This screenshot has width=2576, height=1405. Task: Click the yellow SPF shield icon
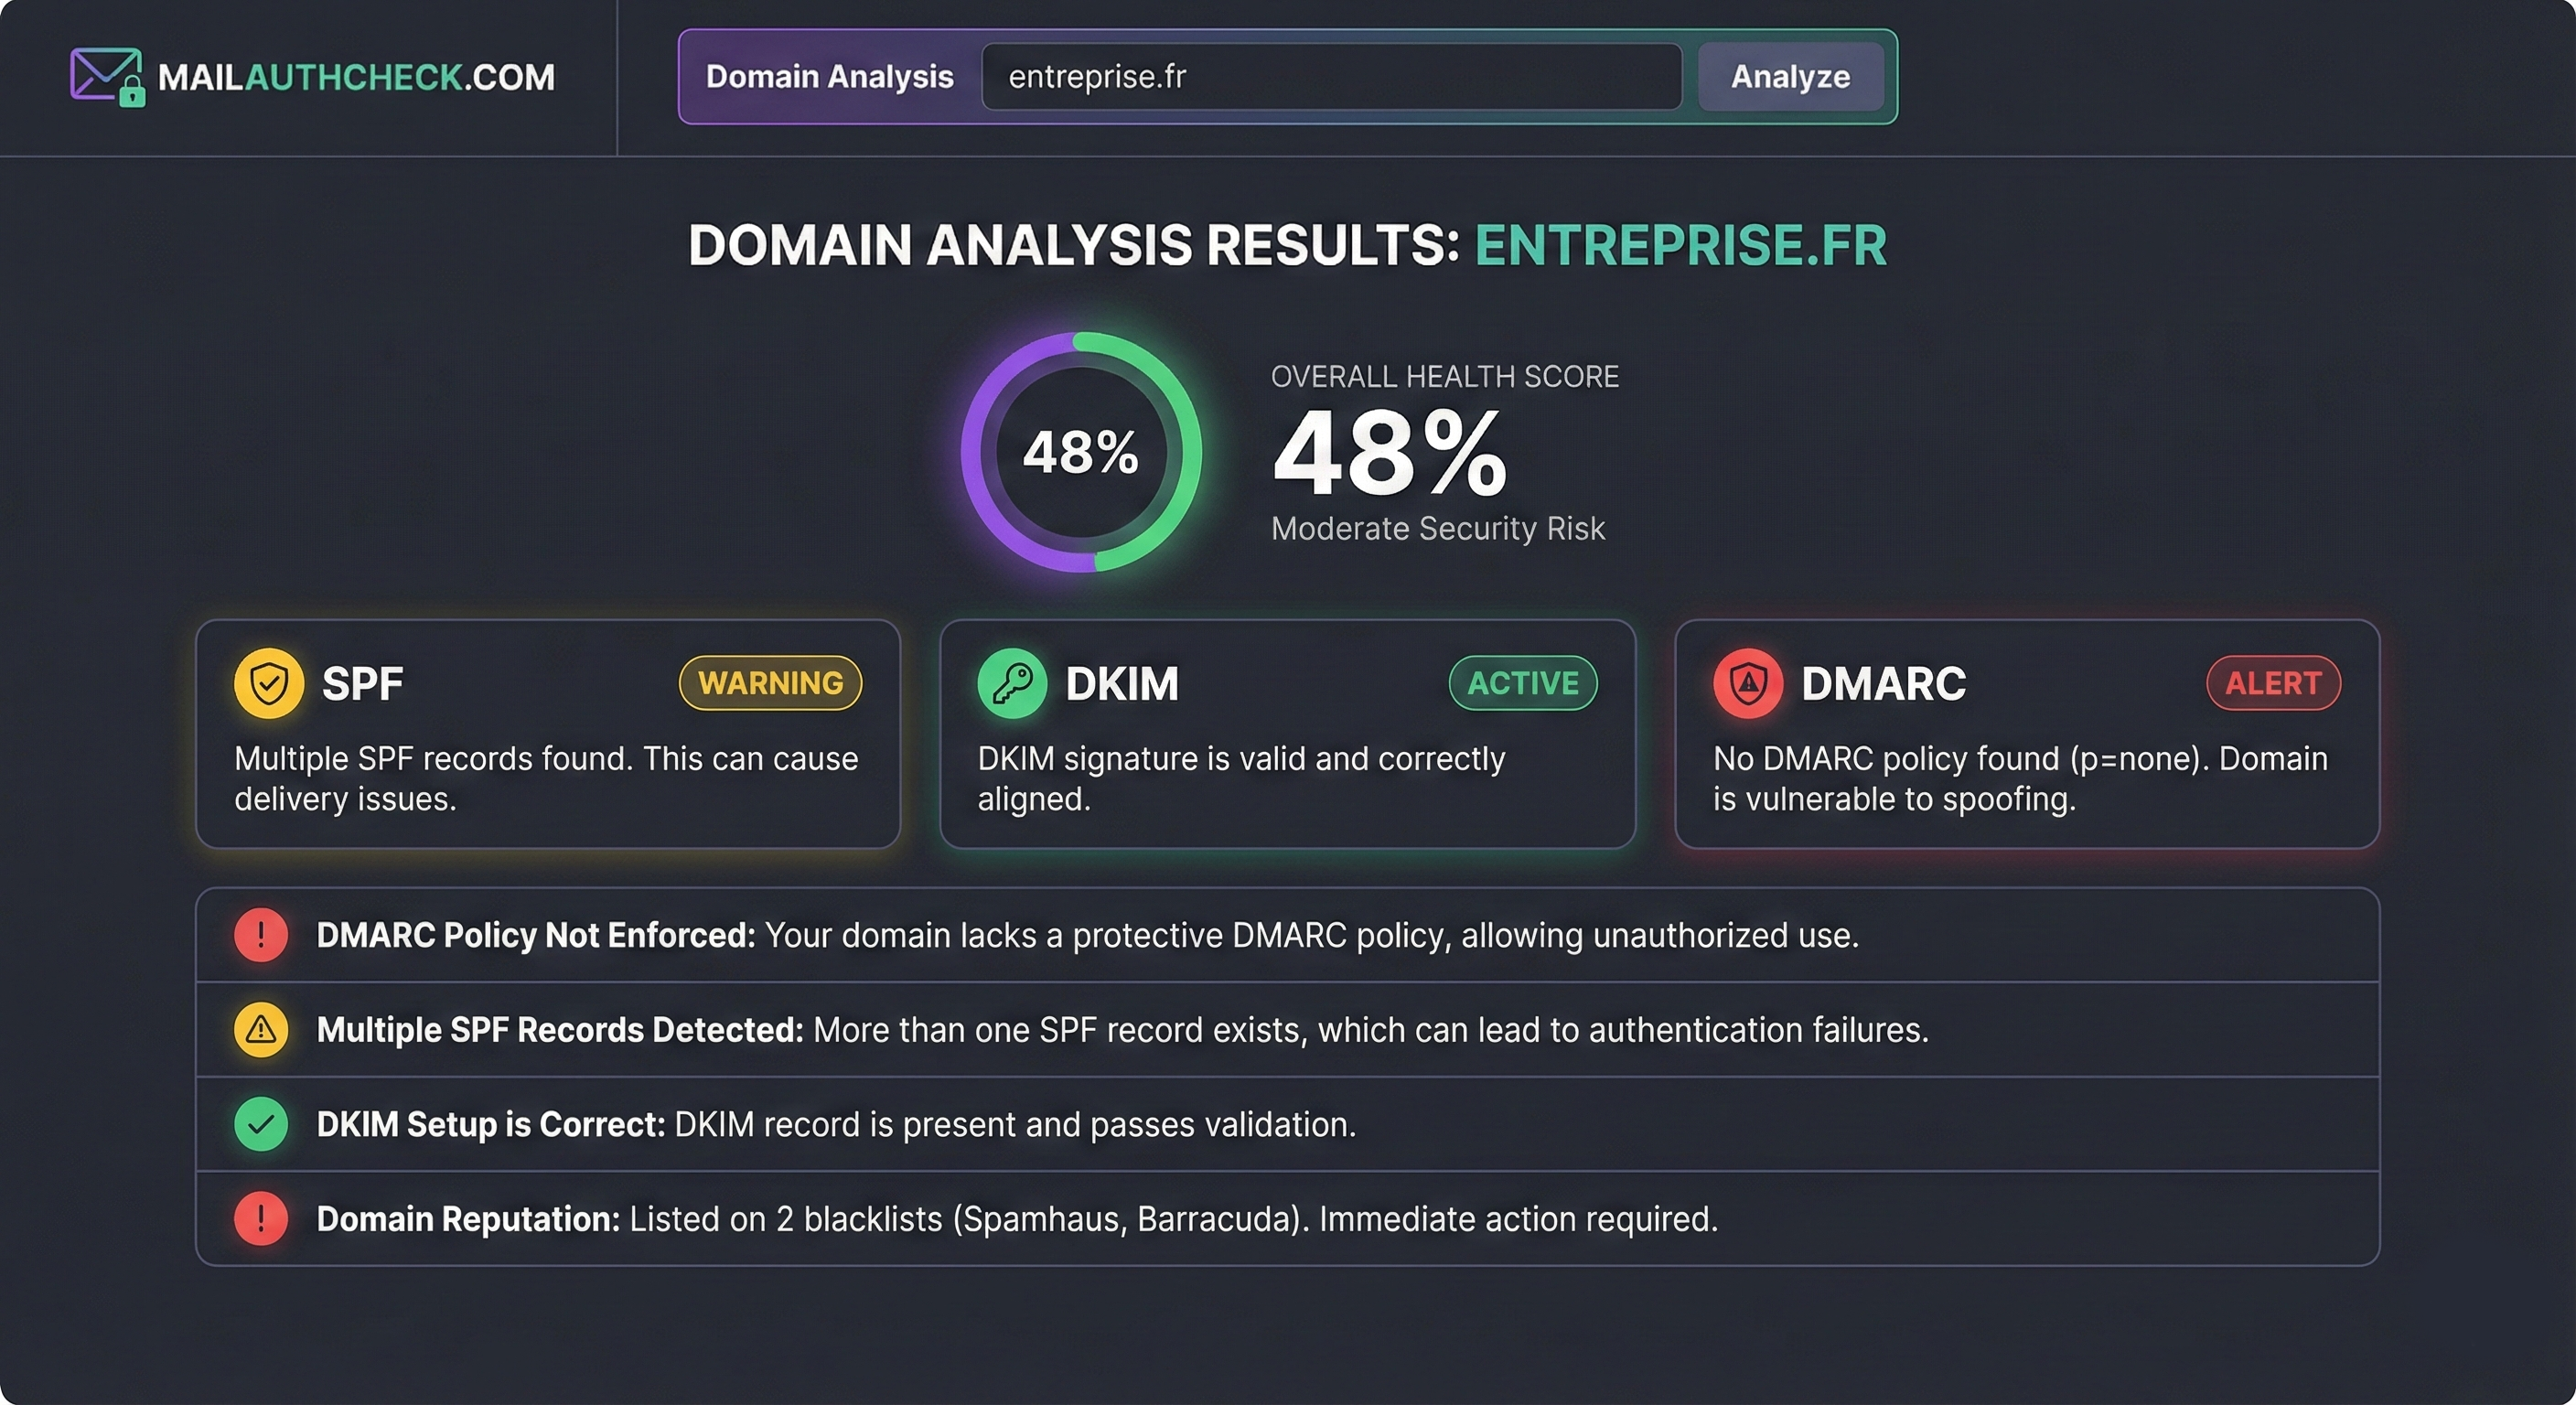click(269, 683)
